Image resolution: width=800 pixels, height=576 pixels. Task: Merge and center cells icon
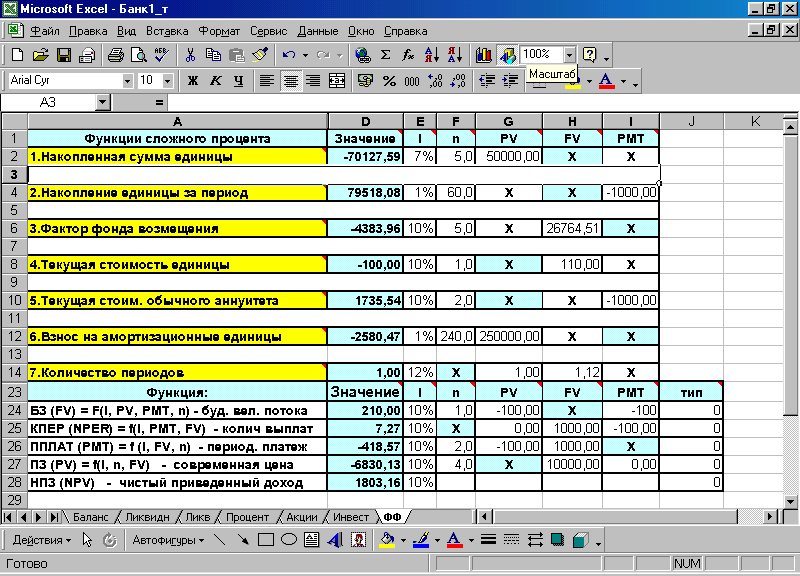(x=337, y=81)
